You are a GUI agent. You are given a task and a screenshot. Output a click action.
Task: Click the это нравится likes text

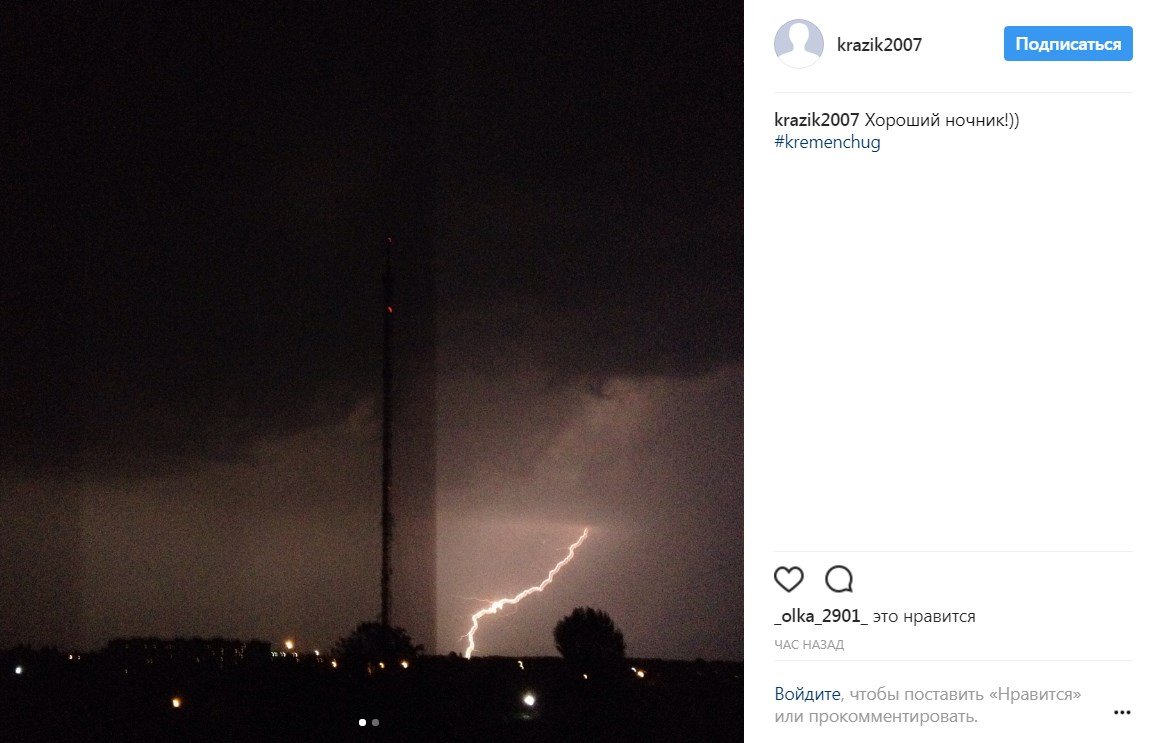coord(924,616)
